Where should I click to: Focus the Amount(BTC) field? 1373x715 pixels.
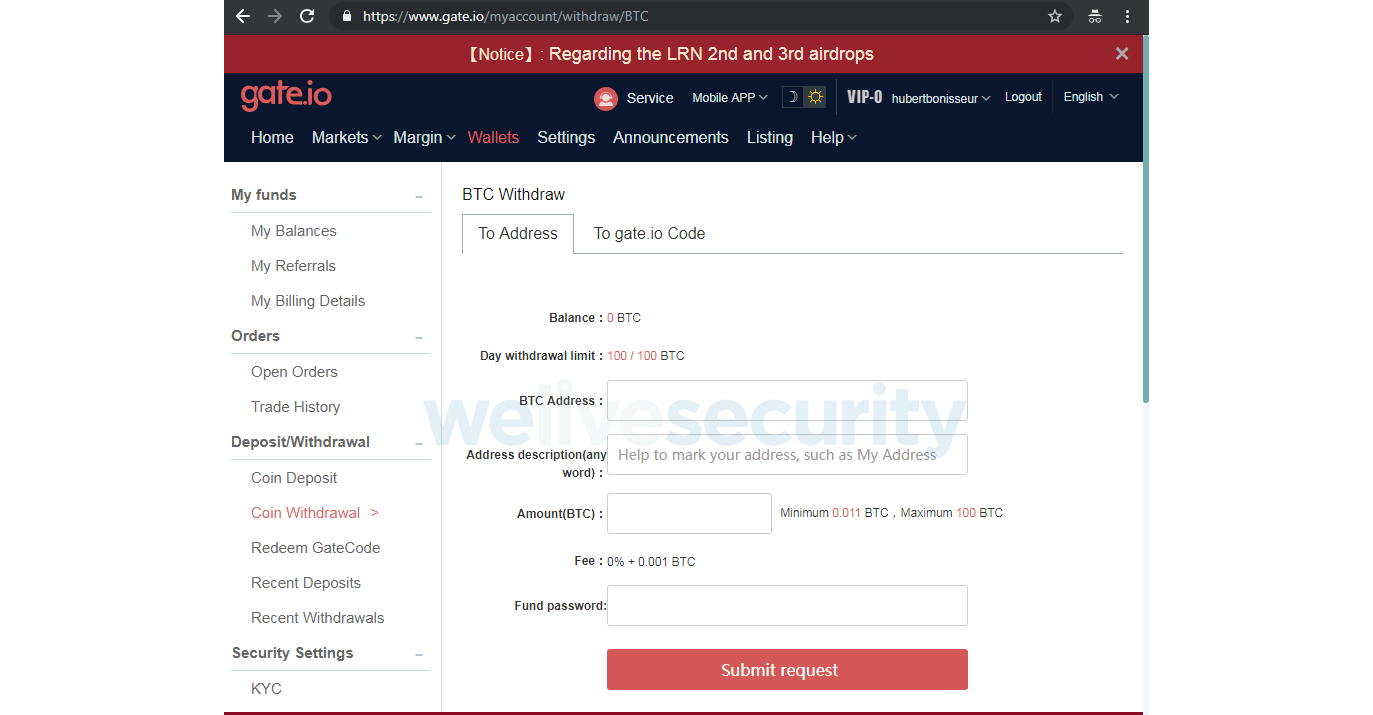click(x=689, y=513)
